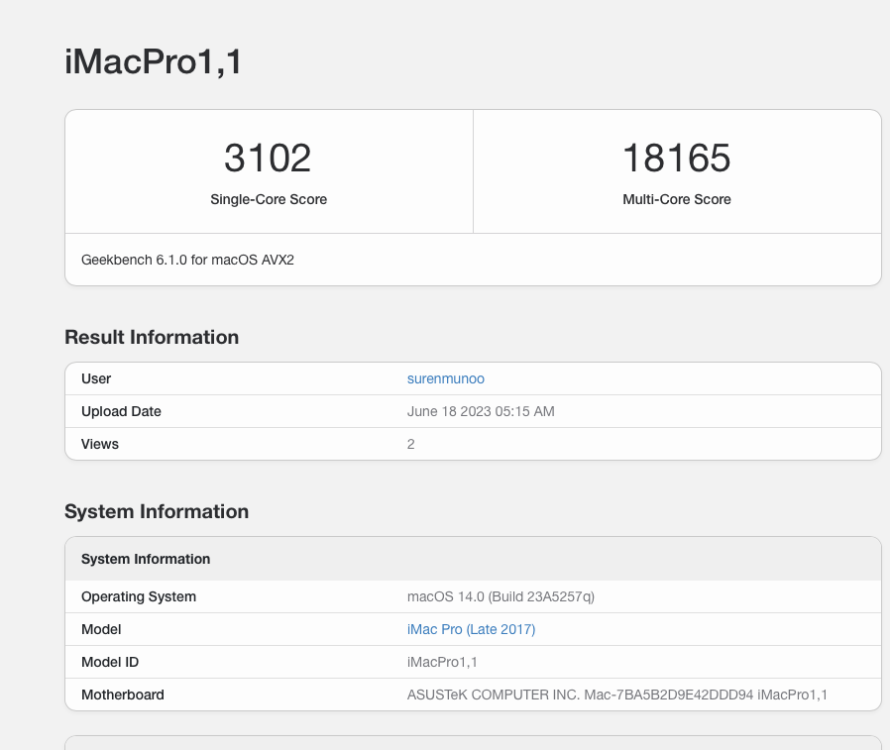Click the multi-core score 18165
Screen dimensions: 890x750
pos(677,158)
